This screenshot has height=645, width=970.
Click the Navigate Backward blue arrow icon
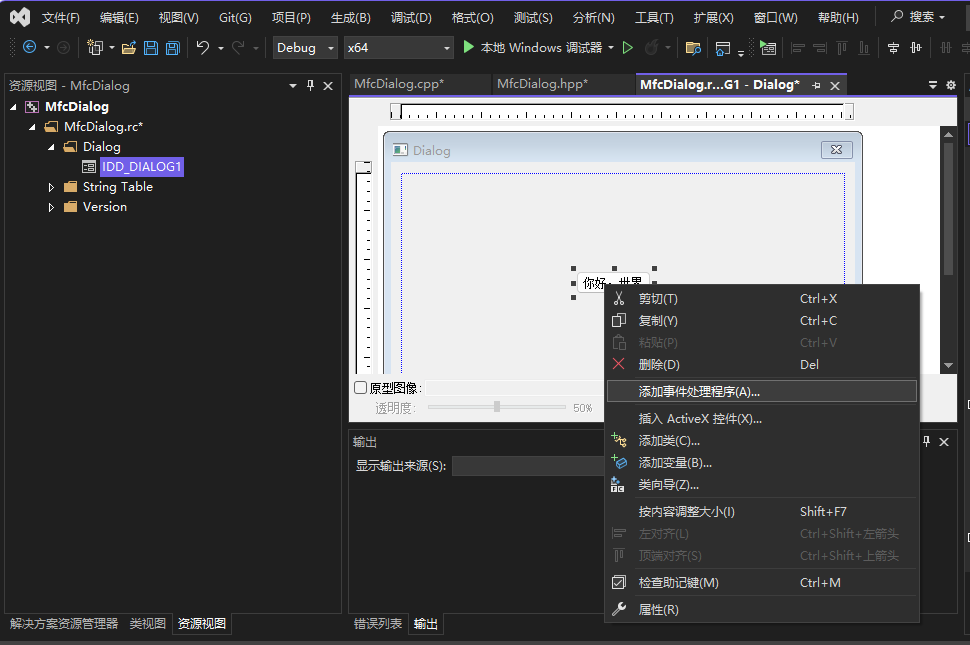click(x=28, y=47)
